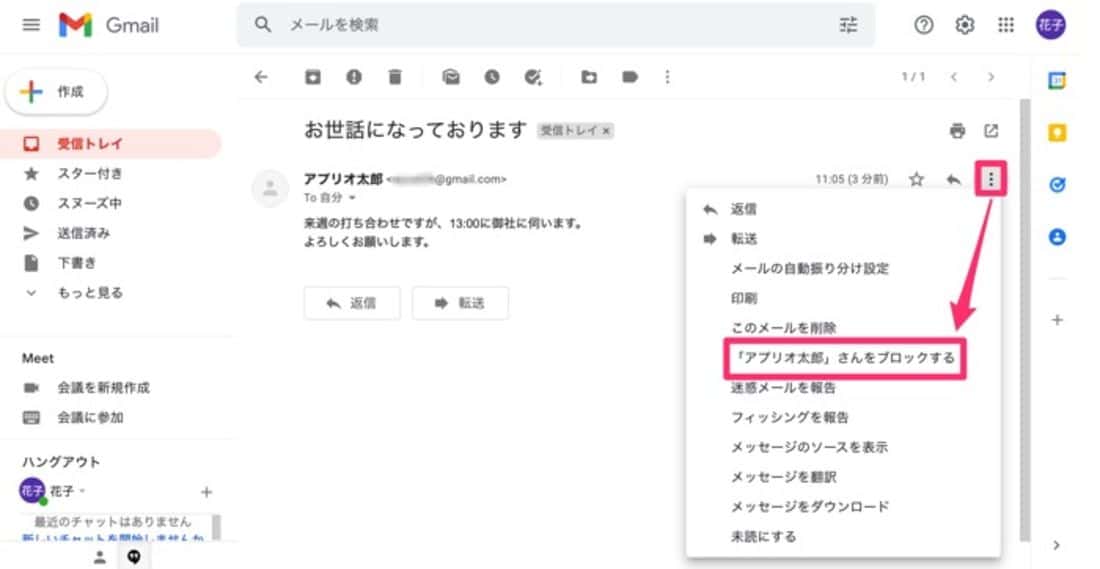Open Google Calendar side panel
This screenshot has height=569, width=1100.
click(x=1057, y=81)
